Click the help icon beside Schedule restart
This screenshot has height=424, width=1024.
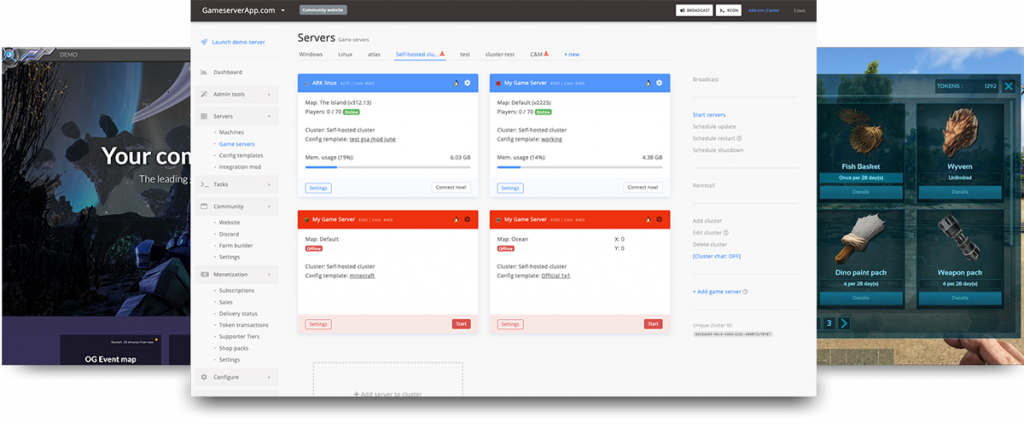tap(739, 138)
